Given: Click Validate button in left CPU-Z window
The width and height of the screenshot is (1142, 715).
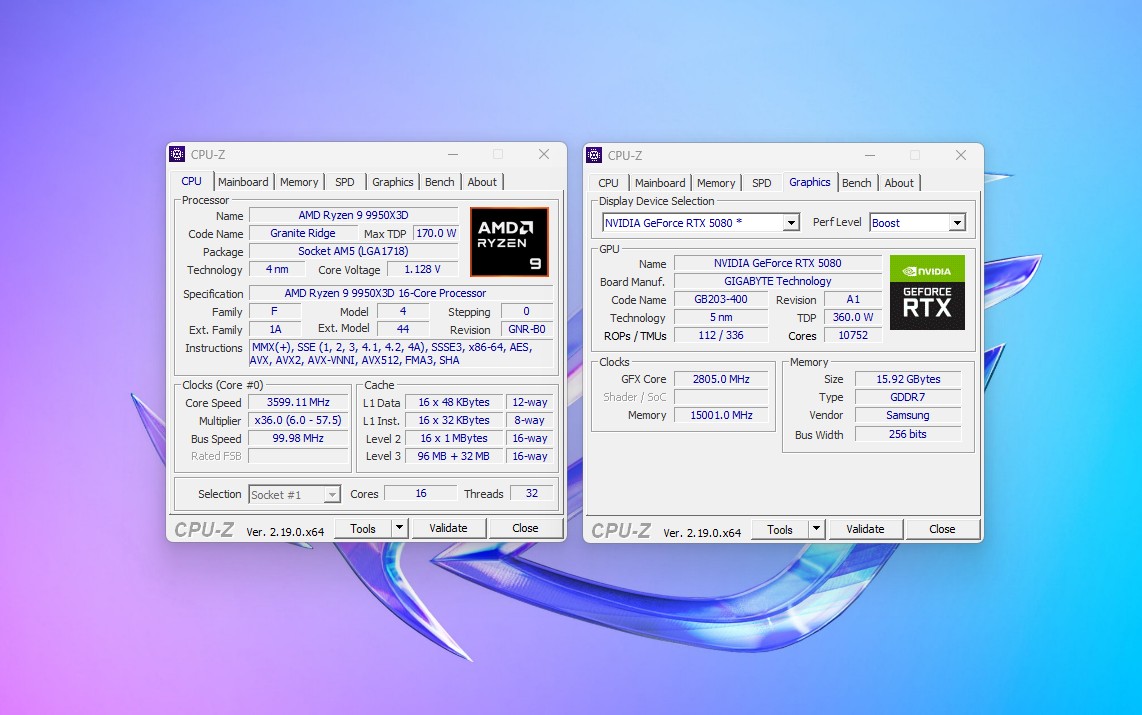Looking at the screenshot, I should (x=449, y=528).
